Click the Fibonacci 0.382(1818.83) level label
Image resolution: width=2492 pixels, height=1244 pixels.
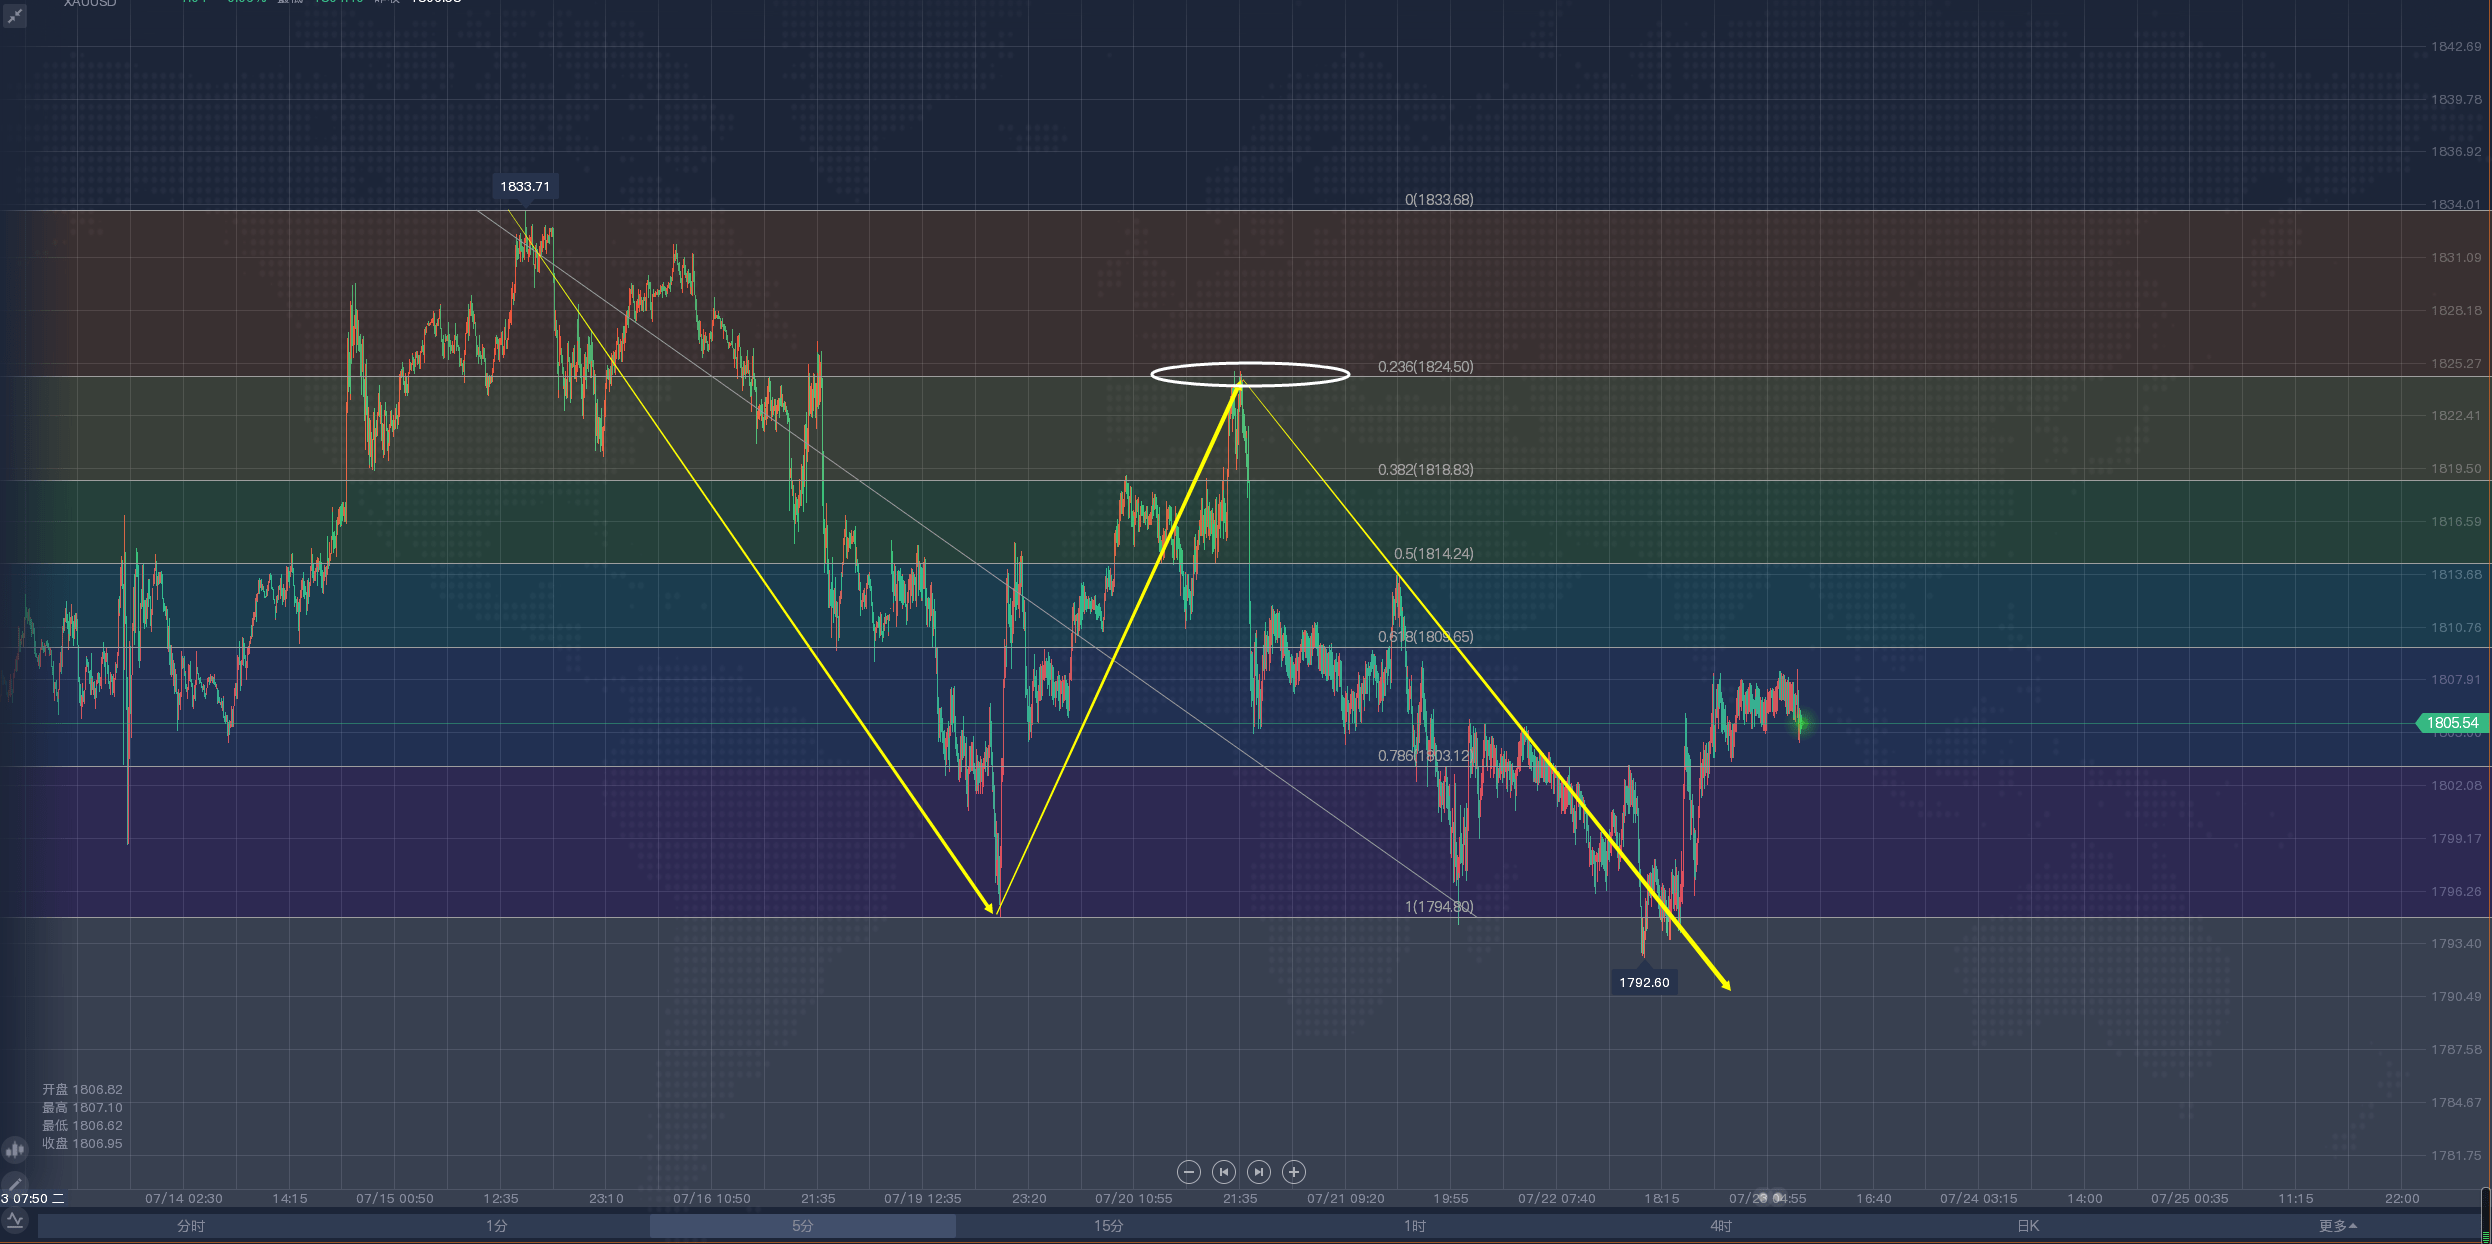point(1426,470)
